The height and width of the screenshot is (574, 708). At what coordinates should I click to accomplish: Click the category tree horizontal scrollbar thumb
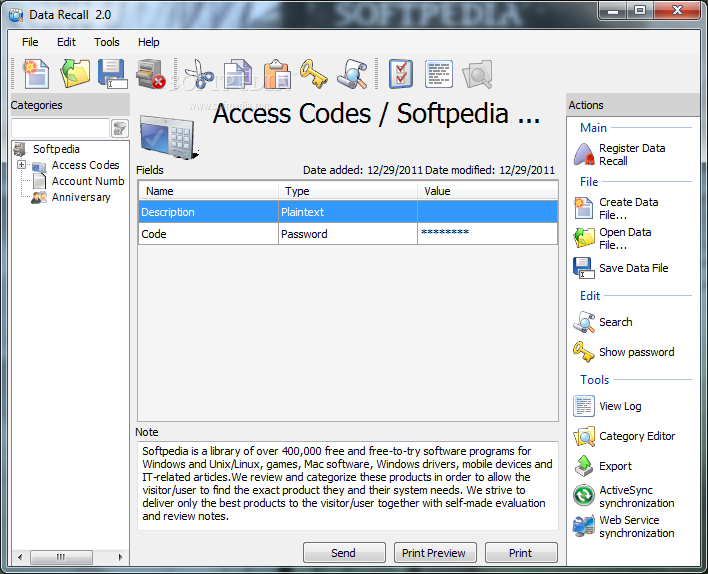coord(61,557)
